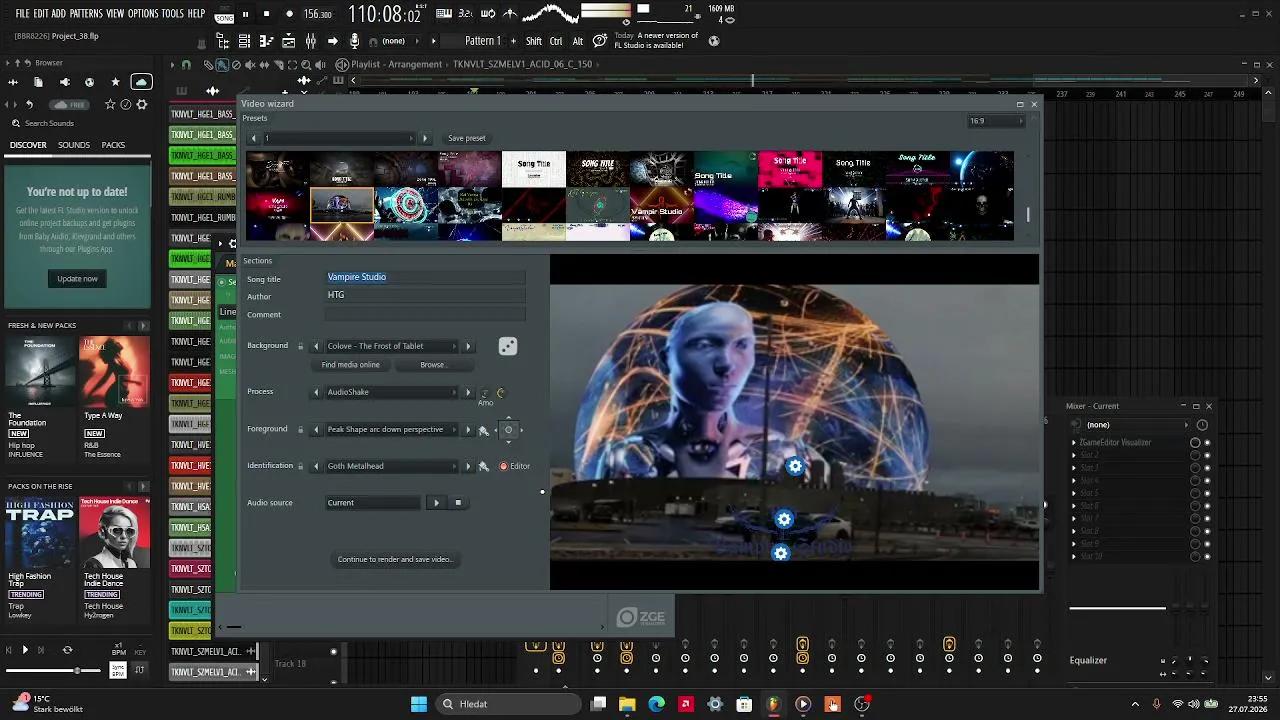
Task: Open browser settings gear icon
Action: click(142, 104)
